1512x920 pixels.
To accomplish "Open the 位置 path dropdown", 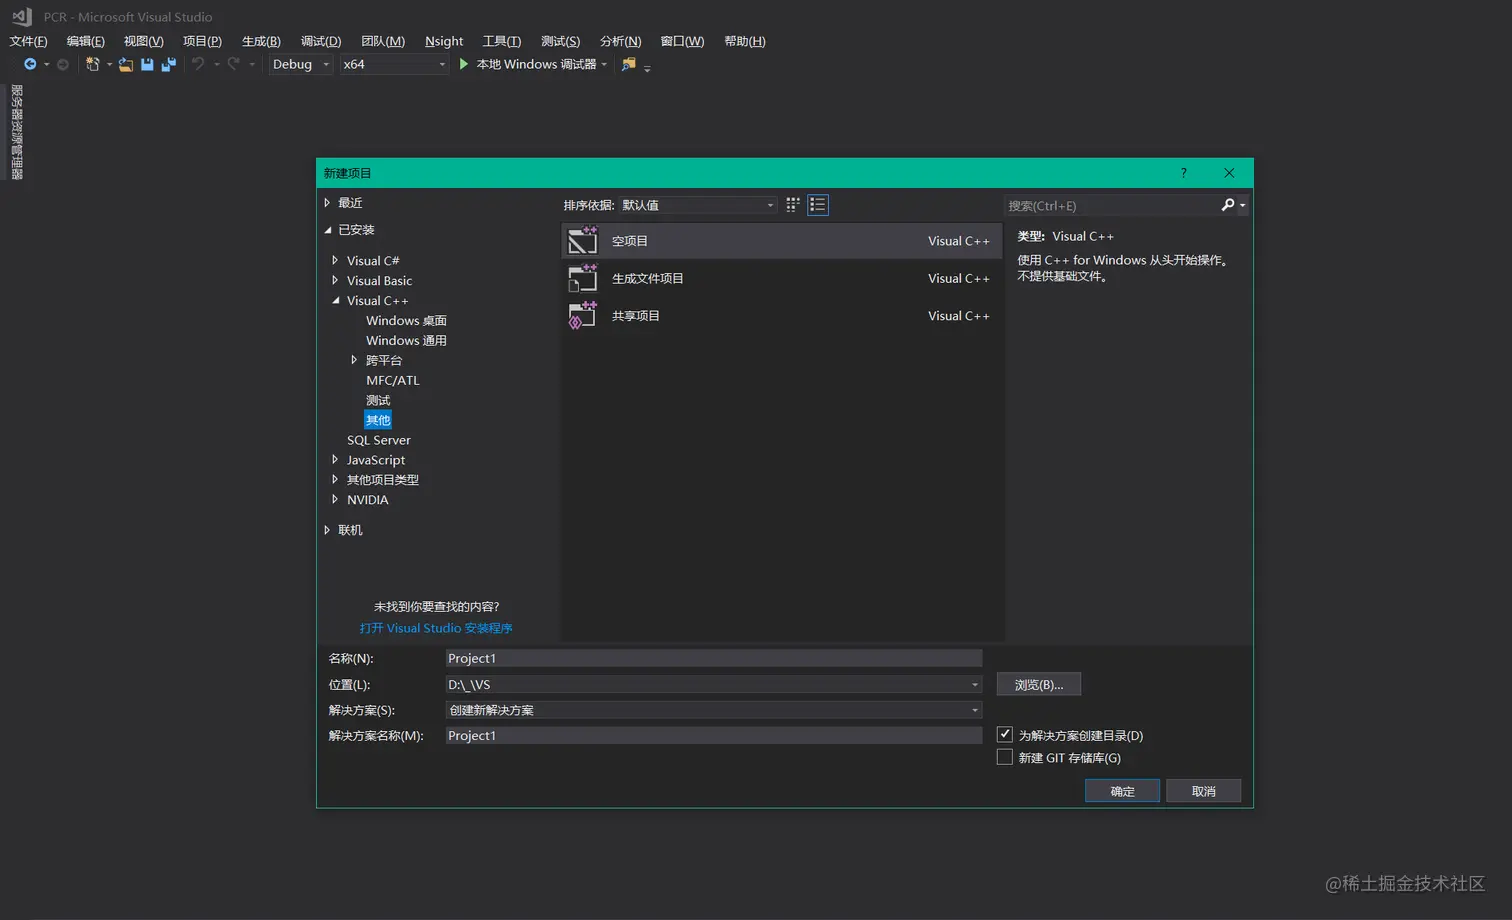I will pos(975,685).
